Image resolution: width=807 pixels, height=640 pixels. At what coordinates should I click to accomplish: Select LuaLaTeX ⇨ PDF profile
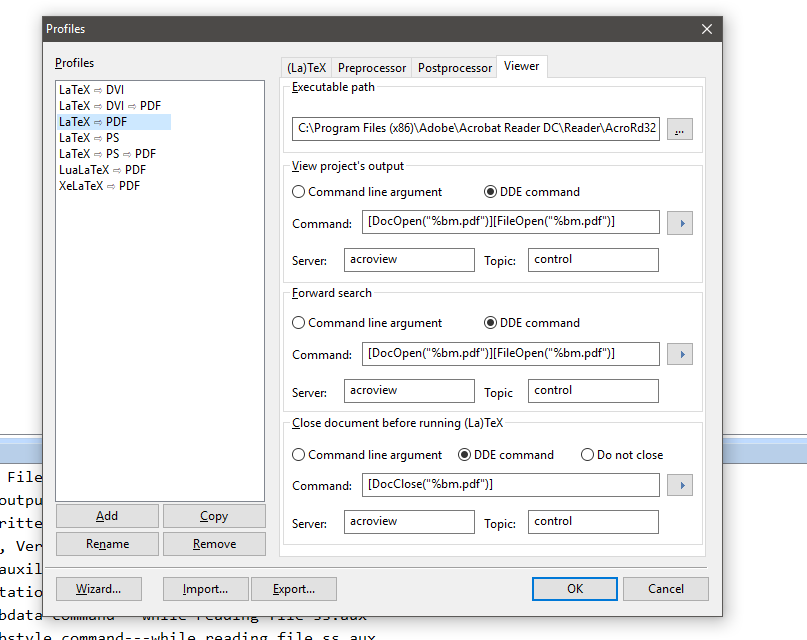click(102, 170)
